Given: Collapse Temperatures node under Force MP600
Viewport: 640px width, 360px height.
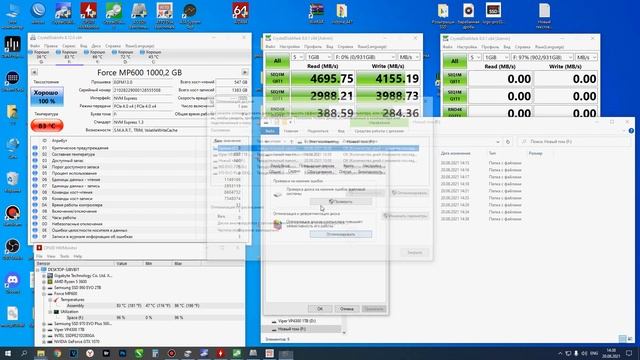Looking at the screenshot, I should (50, 300).
